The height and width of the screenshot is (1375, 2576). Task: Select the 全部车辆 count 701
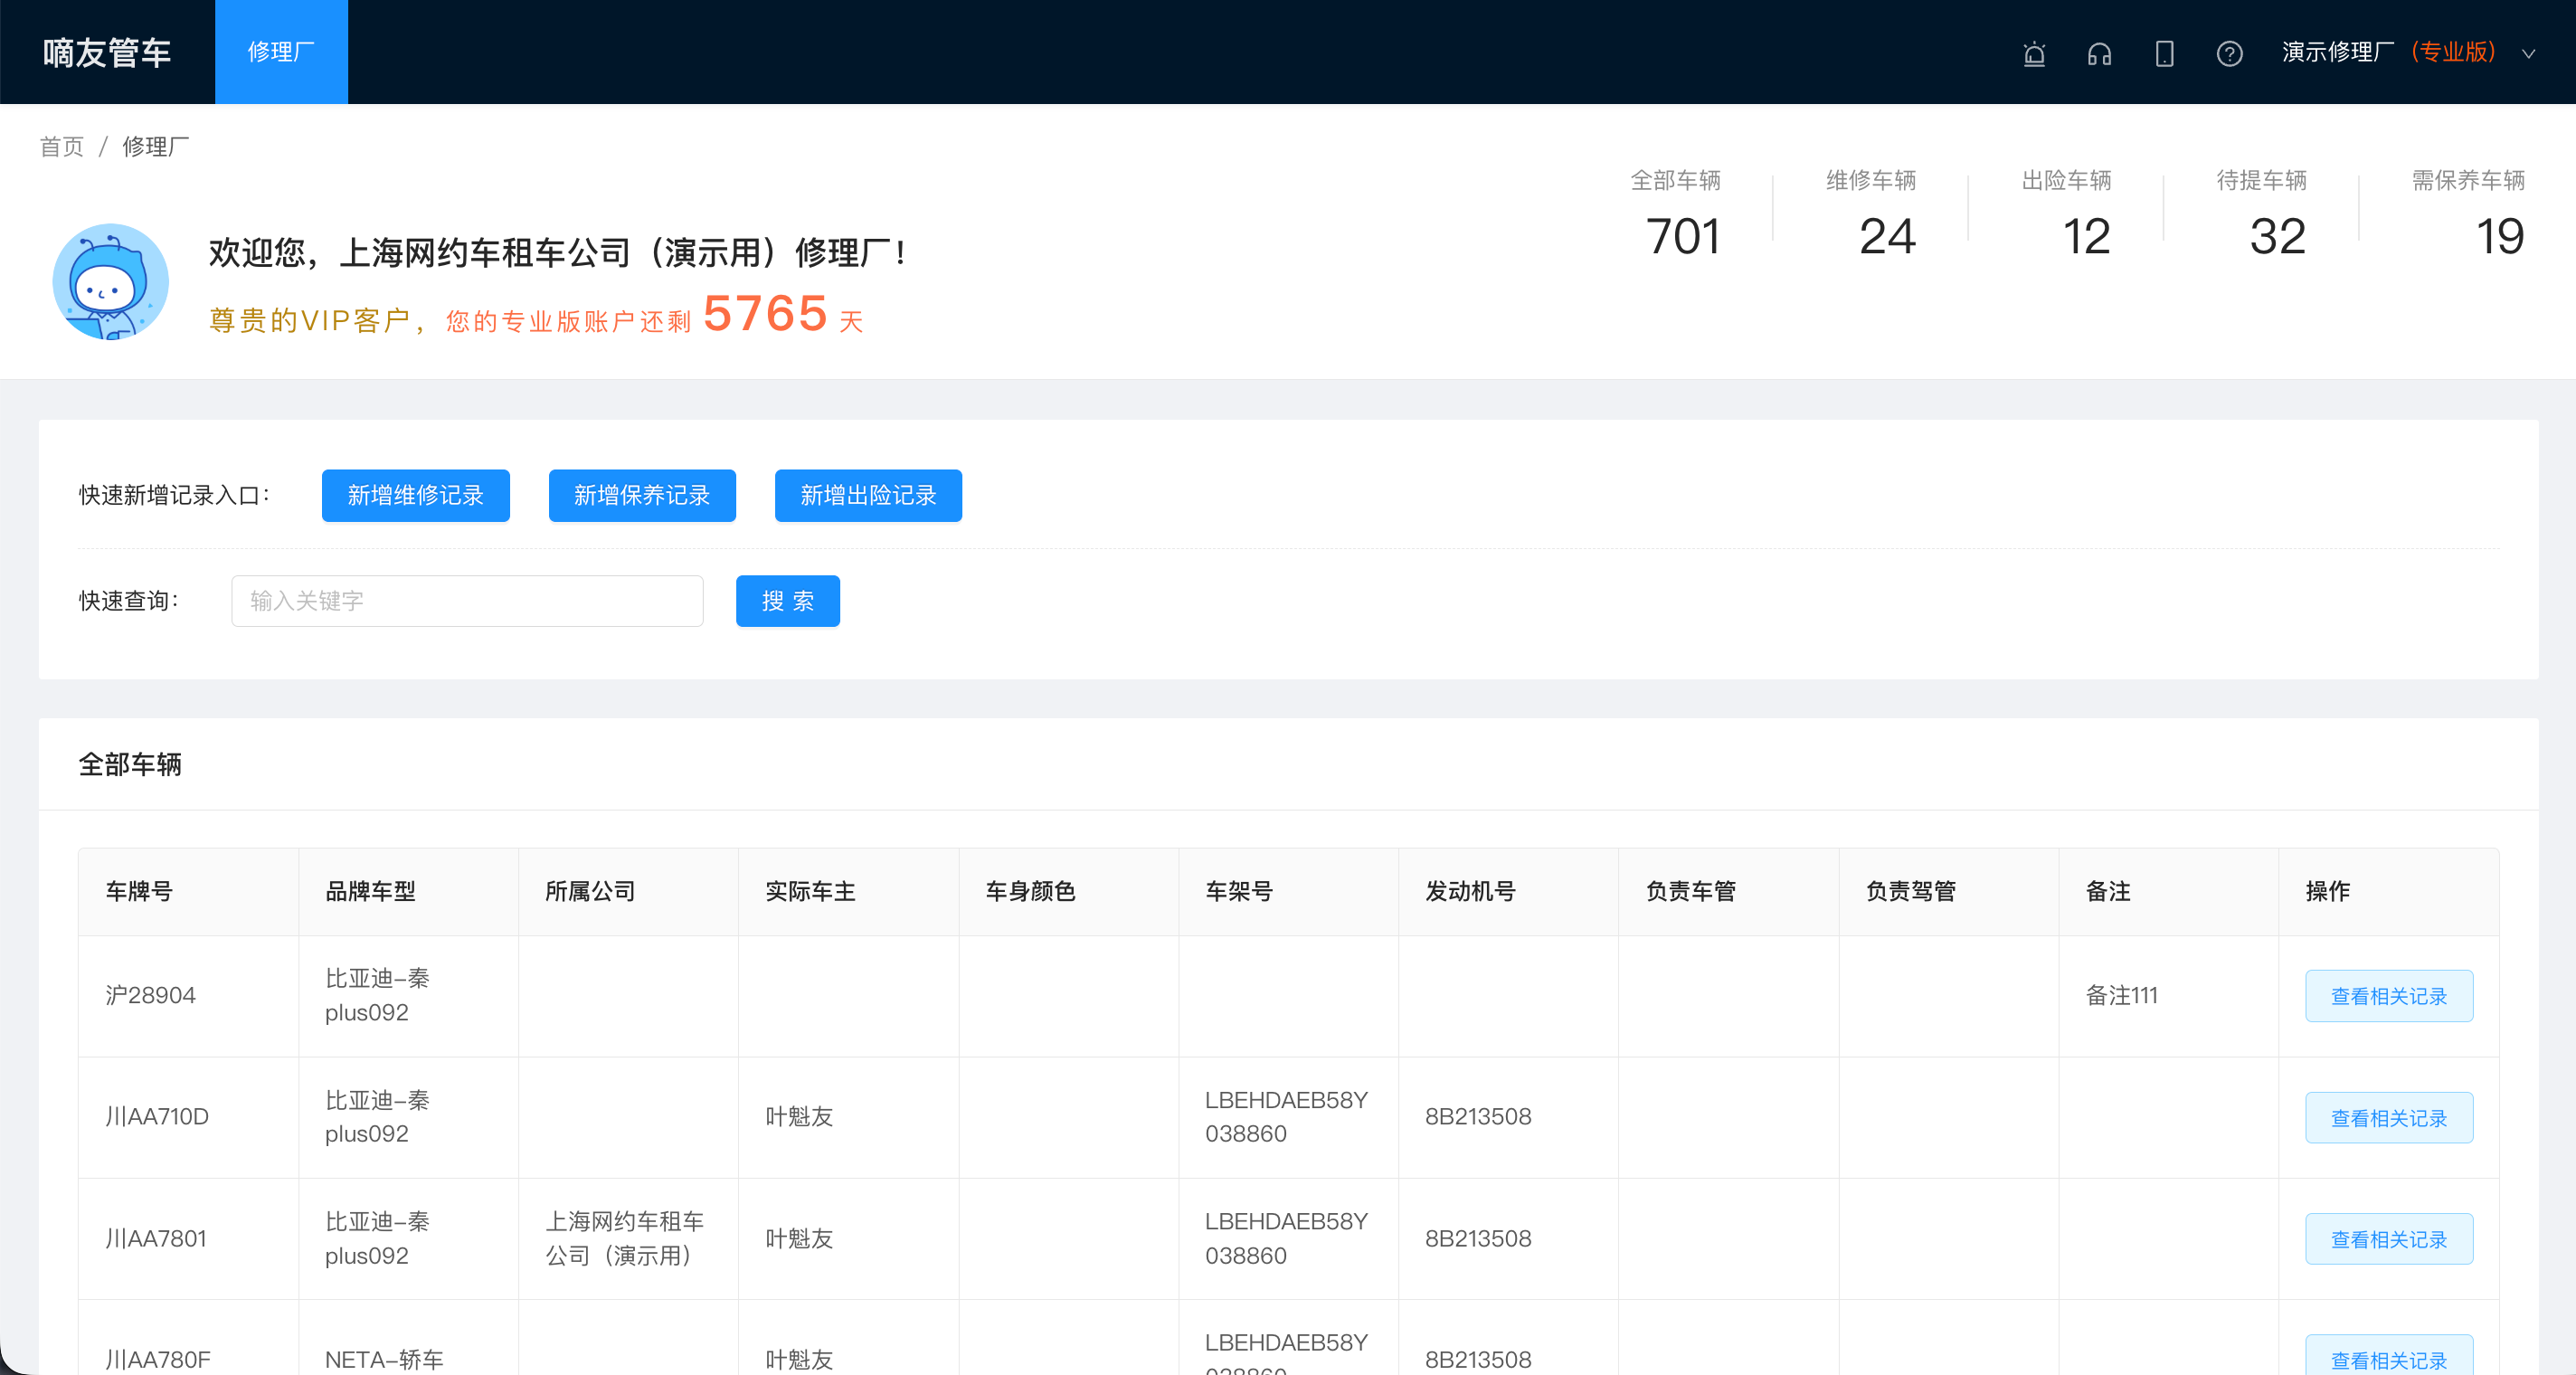tap(1683, 237)
